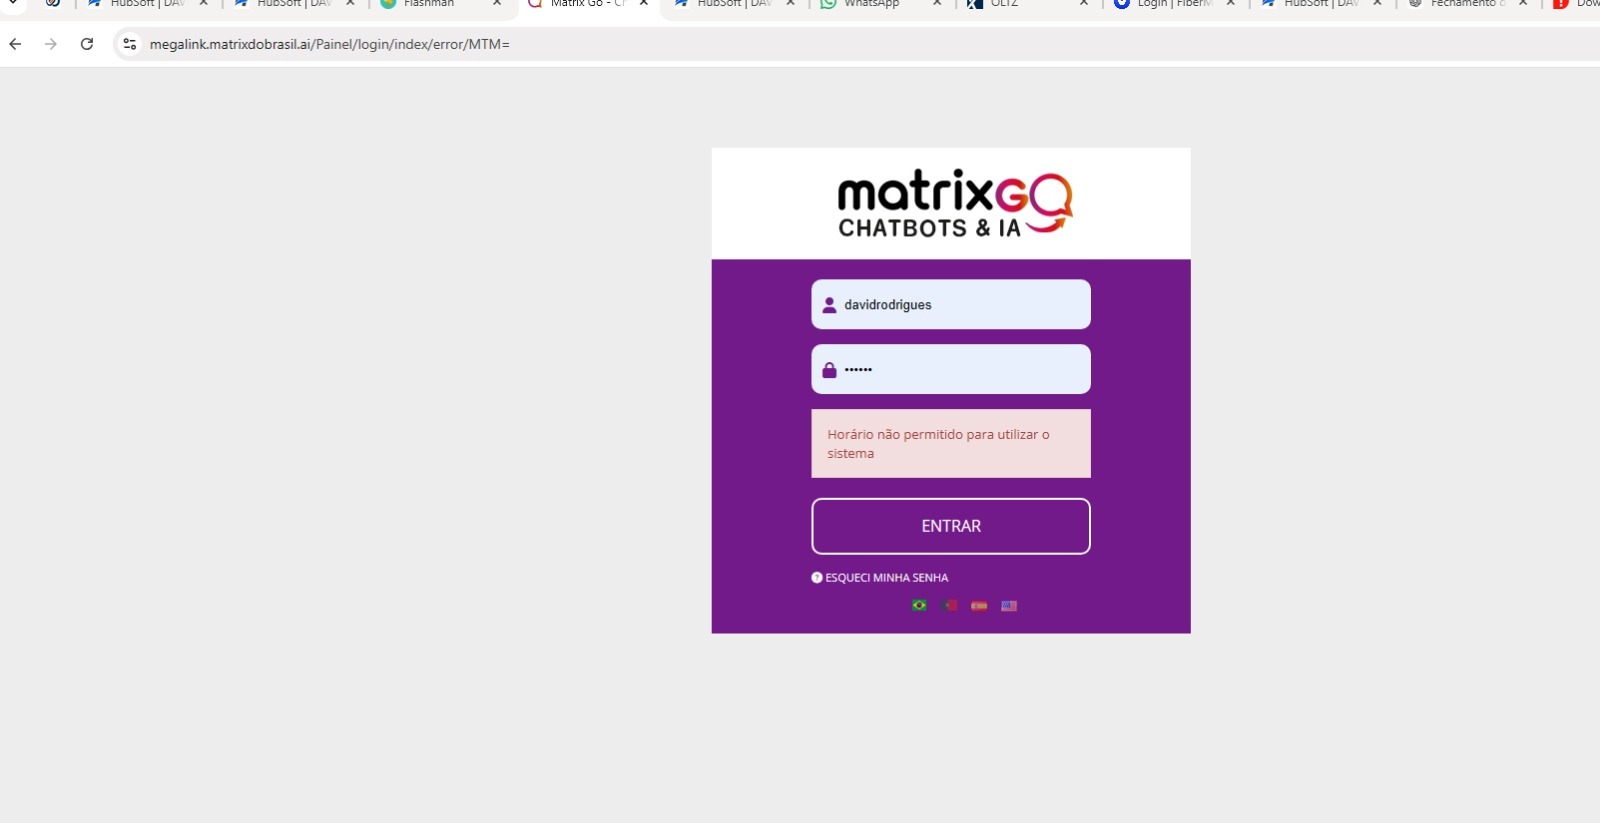Screen dimensions: 1600x823
Task: Click the question mark icon beside ESQUECI MINHA SENHA
Action: coord(816,577)
